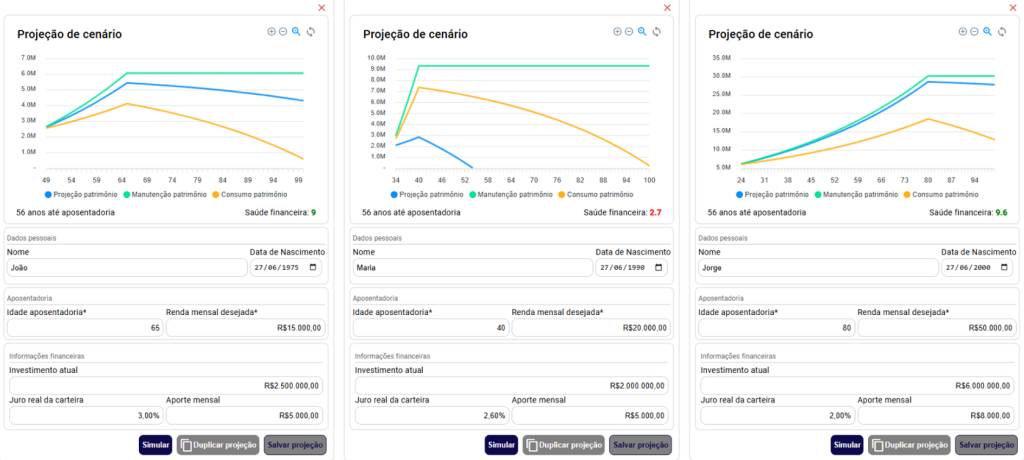Click Salvar projeção in João's card
This screenshot has width=1024, height=460.
point(295,445)
